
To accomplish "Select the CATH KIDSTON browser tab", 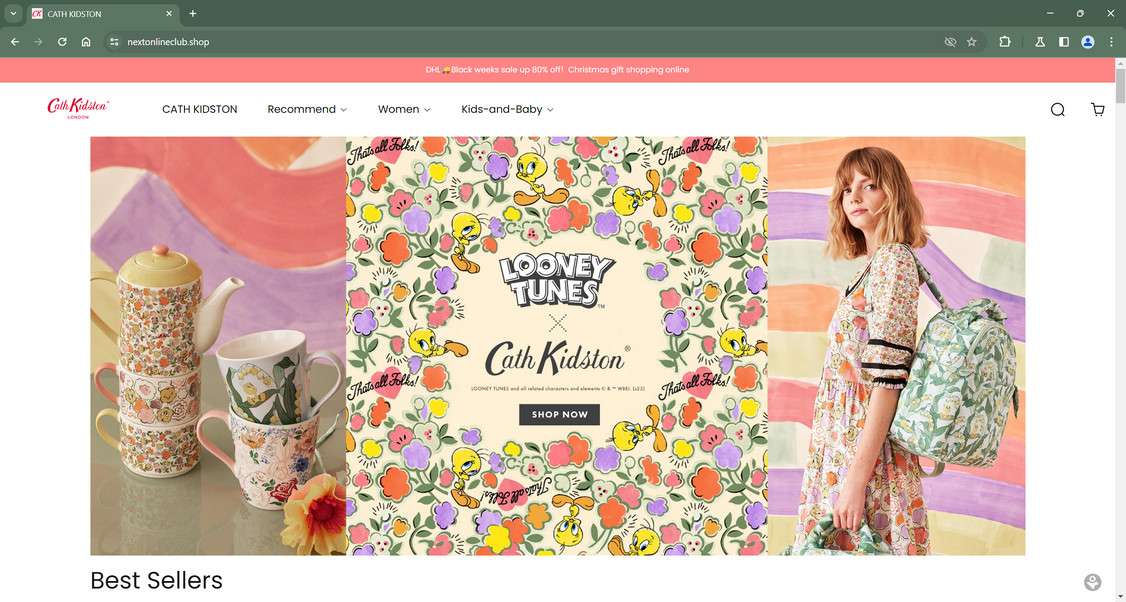I will (103, 14).
